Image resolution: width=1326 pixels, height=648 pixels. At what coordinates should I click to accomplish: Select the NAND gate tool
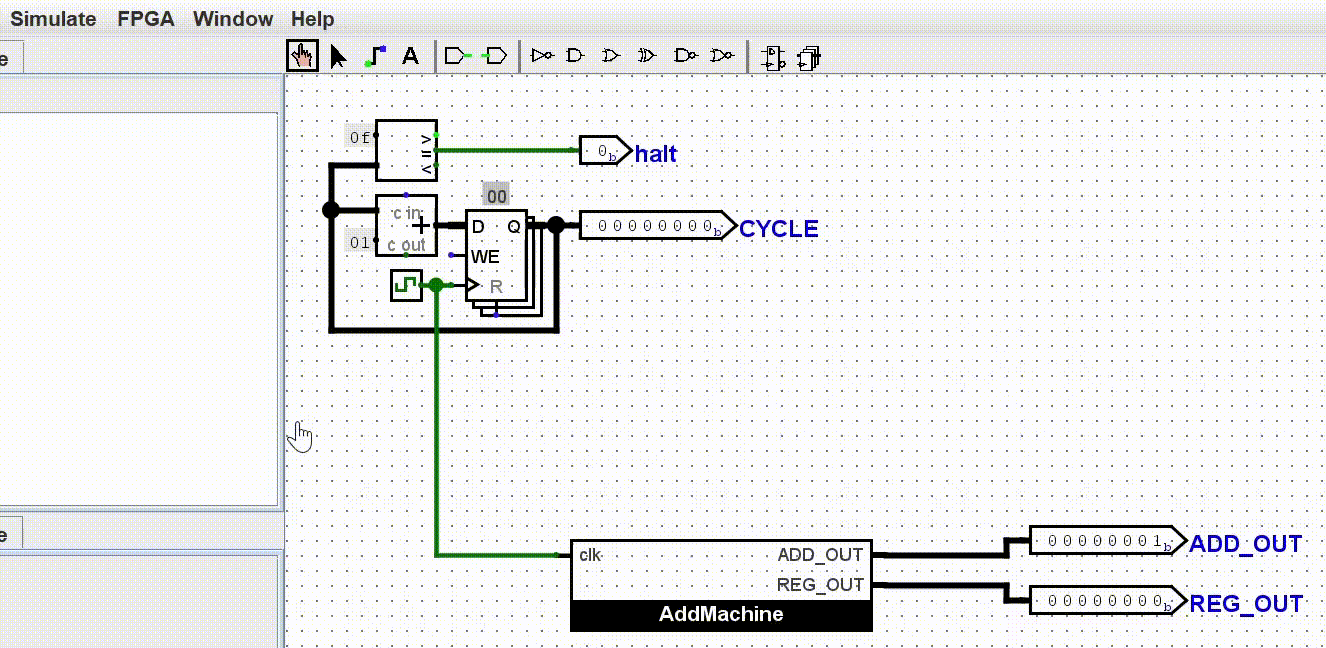click(685, 56)
